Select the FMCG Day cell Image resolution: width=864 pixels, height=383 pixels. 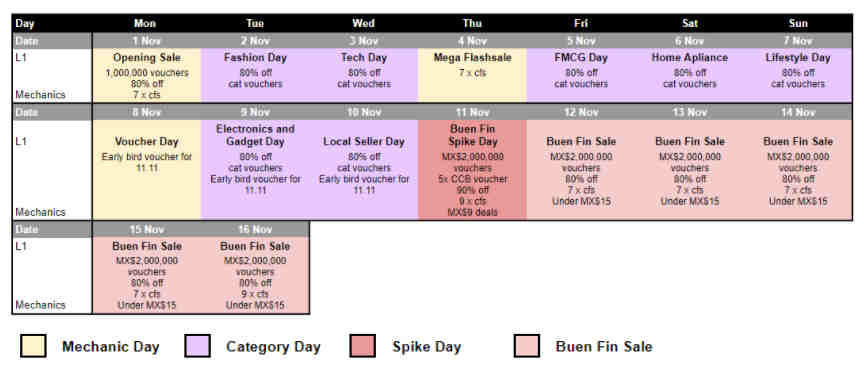tap(581, 75)
